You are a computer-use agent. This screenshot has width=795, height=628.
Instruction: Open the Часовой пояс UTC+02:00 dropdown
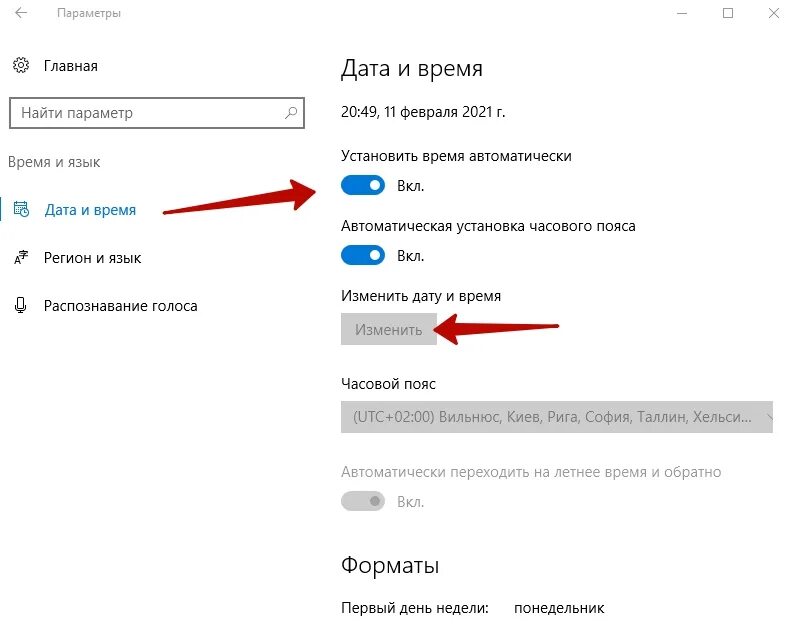coord(557,417)
